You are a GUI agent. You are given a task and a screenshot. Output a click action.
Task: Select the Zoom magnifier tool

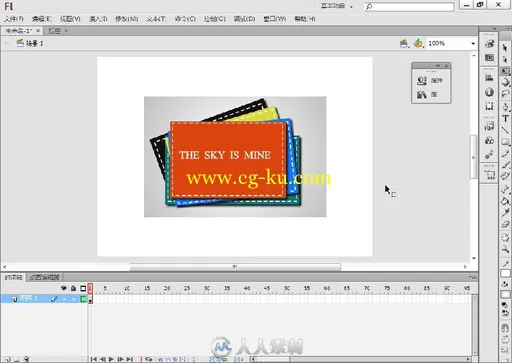(x=505, y=249)
